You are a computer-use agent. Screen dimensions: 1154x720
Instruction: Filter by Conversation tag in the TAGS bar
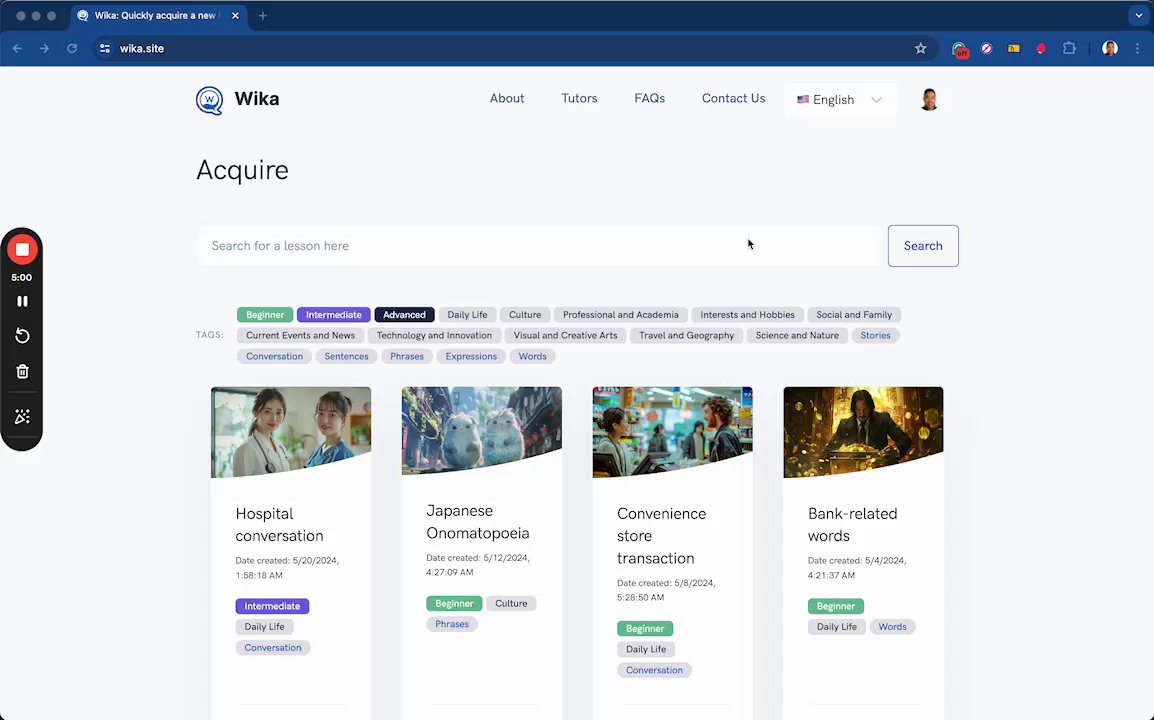click(x=275, y=356)
